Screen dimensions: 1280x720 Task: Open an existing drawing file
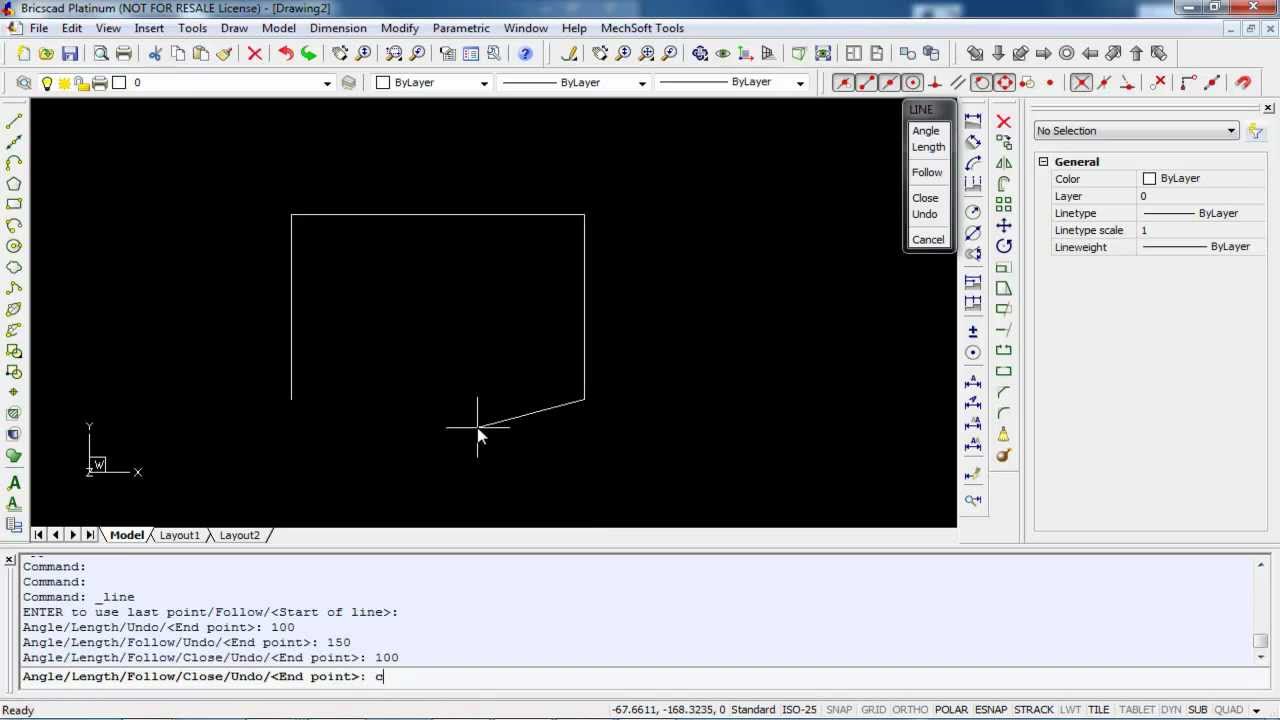(x=46, y=53)
